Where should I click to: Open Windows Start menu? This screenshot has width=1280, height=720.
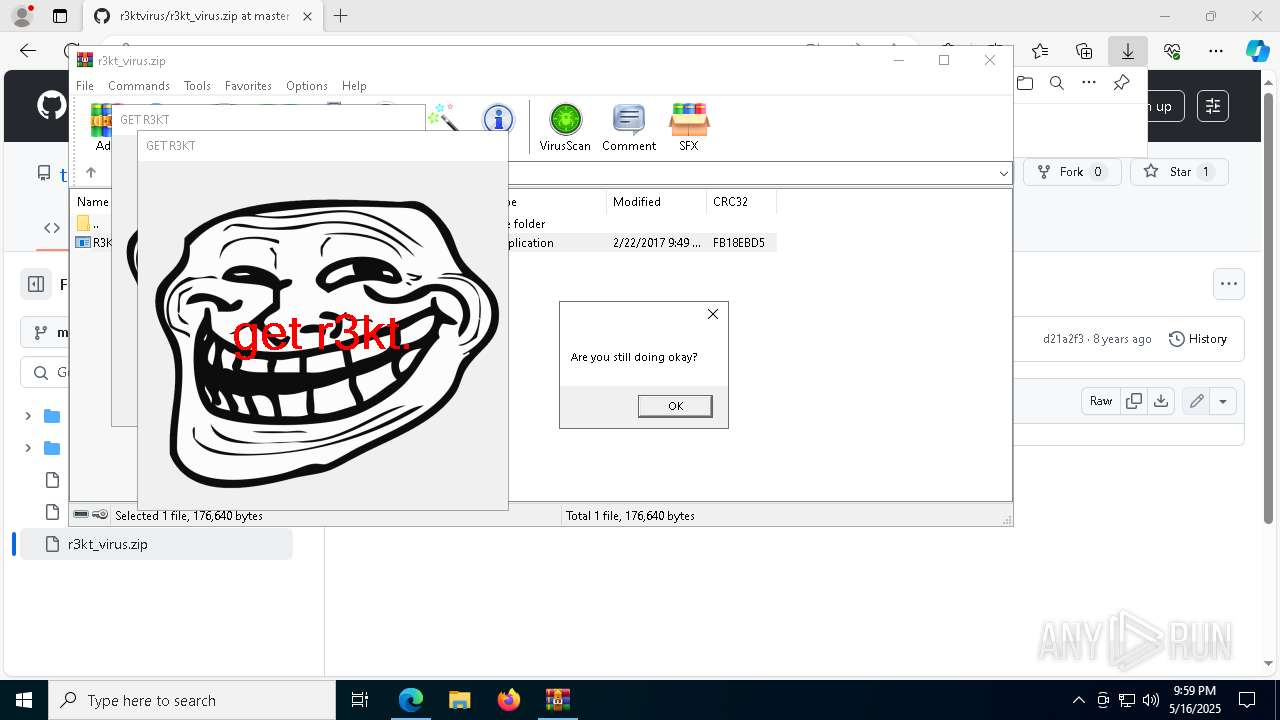click(x=24, y=700)
